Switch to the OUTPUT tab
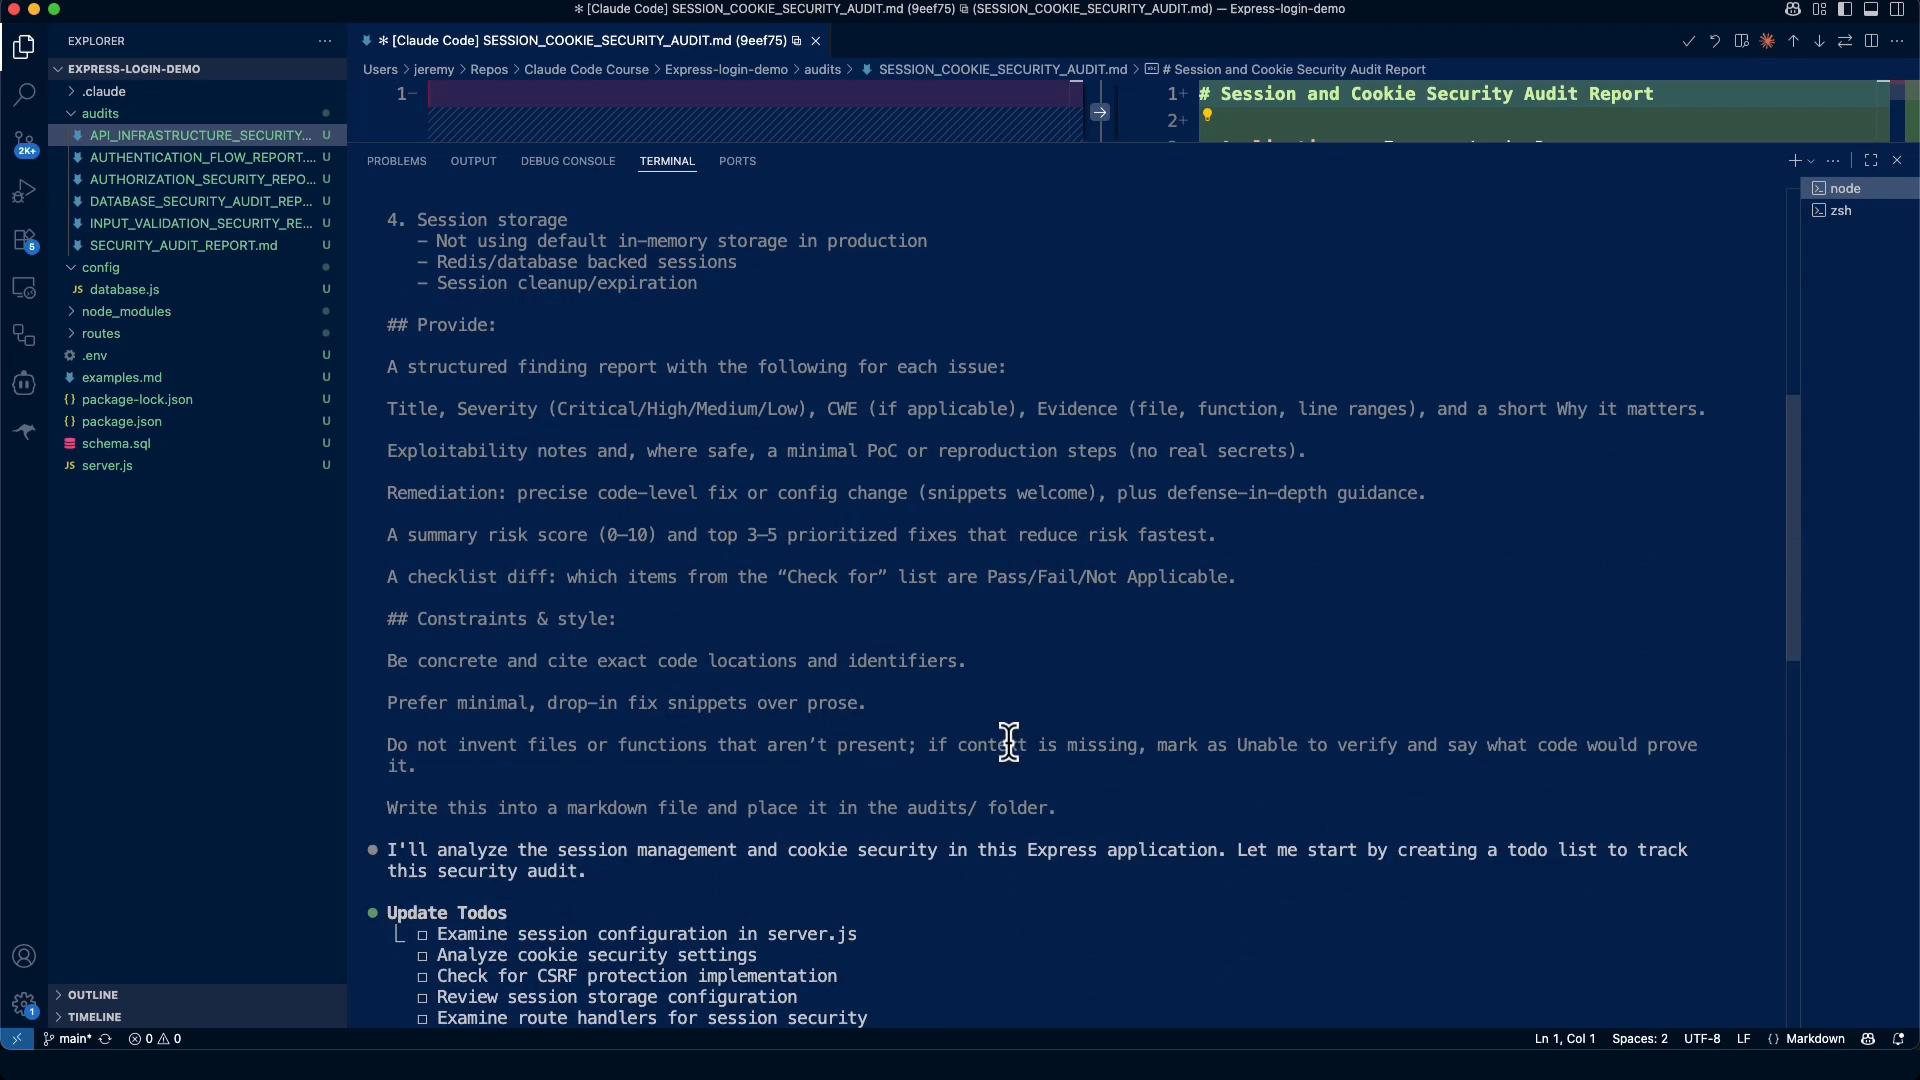Viewport: 1920px width, 1080px height. [x=473, y=161]
